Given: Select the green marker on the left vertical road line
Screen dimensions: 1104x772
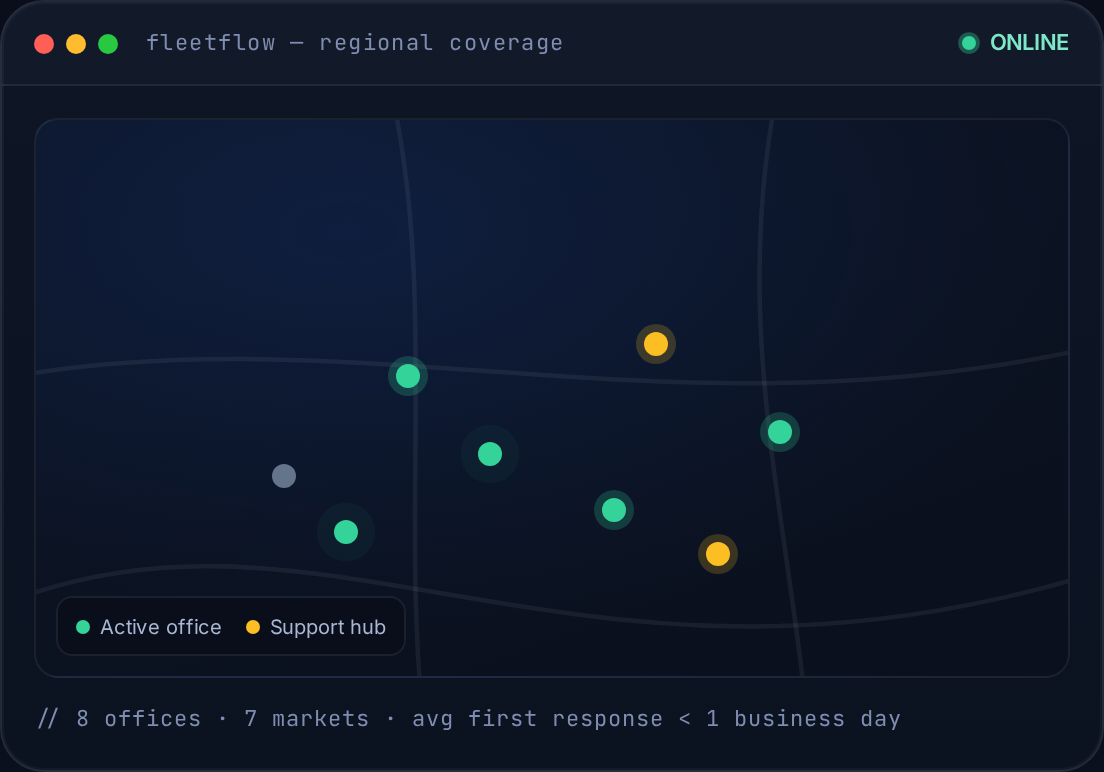Looking at the screenshot, I should pyautogui.click(x=408, y=376).
